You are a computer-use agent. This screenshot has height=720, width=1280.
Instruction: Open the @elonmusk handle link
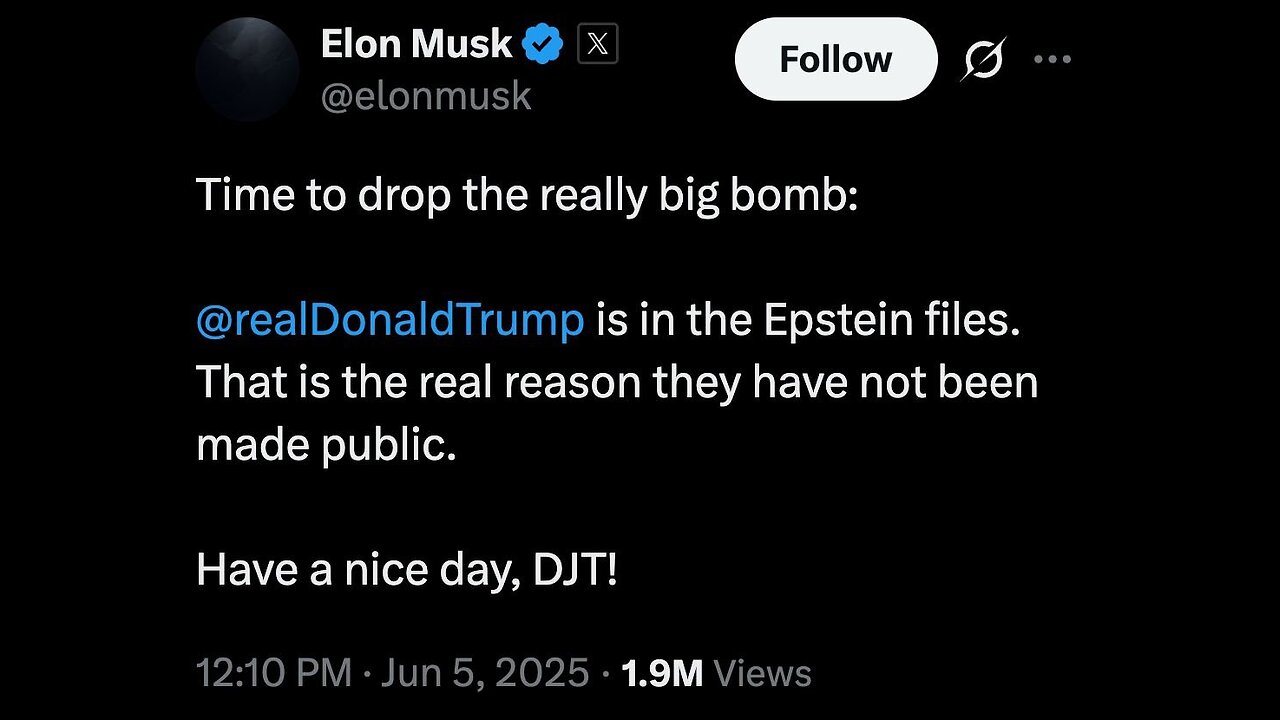pyautogui.click(x=426, y=96)
